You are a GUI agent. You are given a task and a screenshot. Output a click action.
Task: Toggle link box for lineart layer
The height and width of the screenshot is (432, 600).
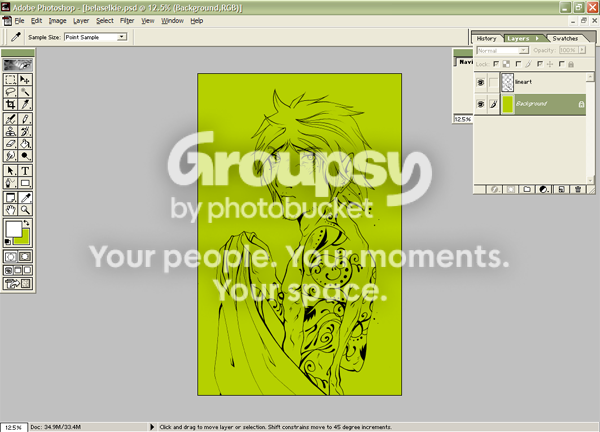click(x=494, y=82)
